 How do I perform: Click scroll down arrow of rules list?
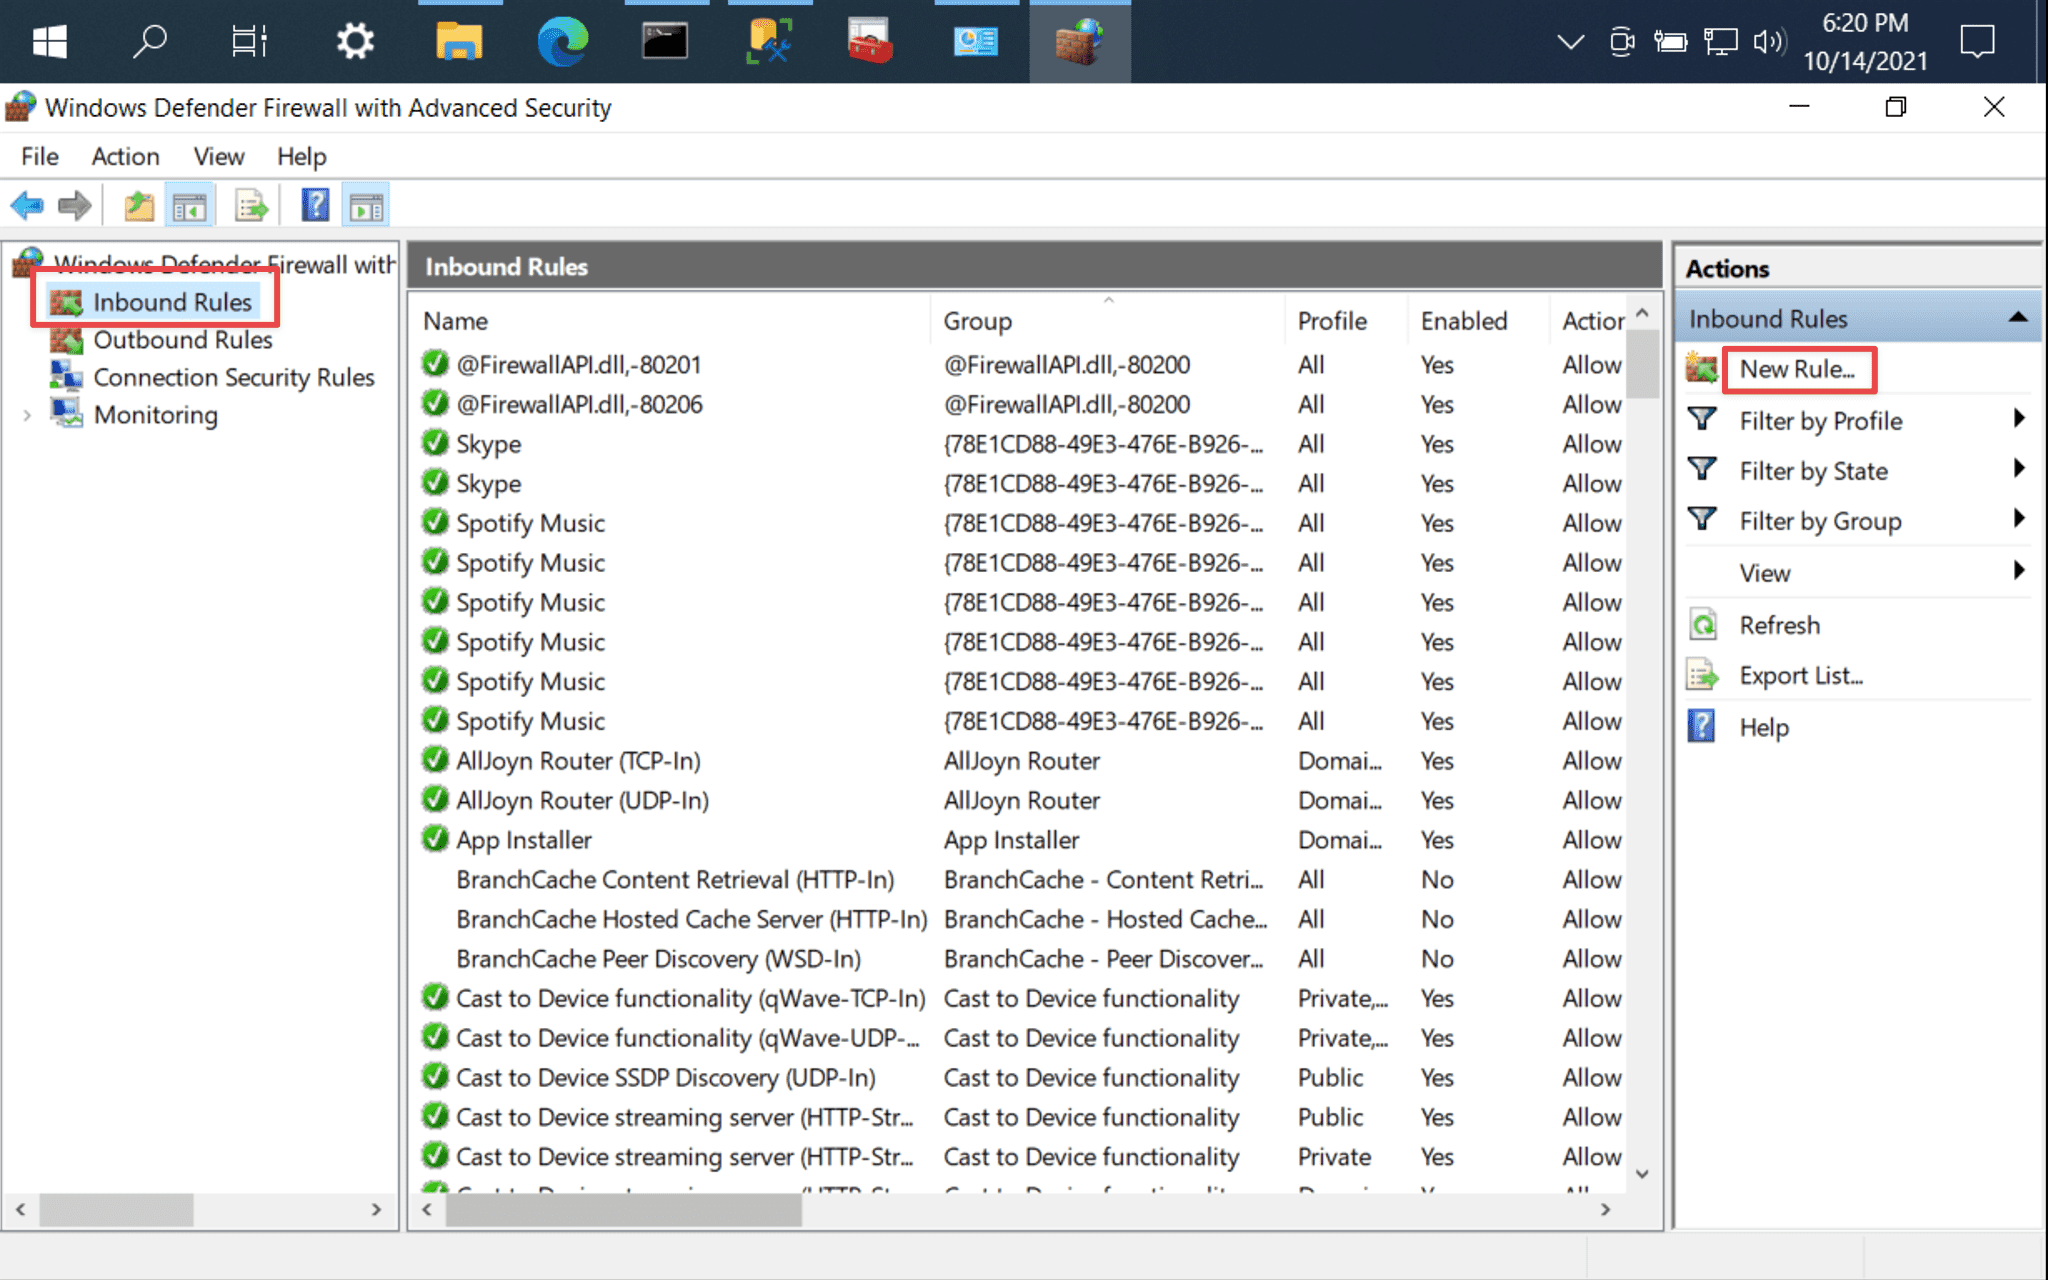1642,1174
